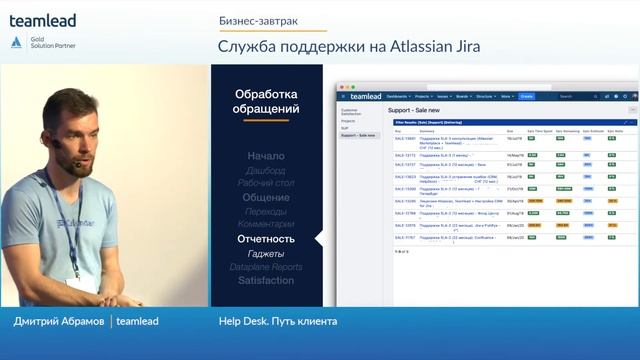Click the large teamlead logo in the banner

(x=43, y=21)
